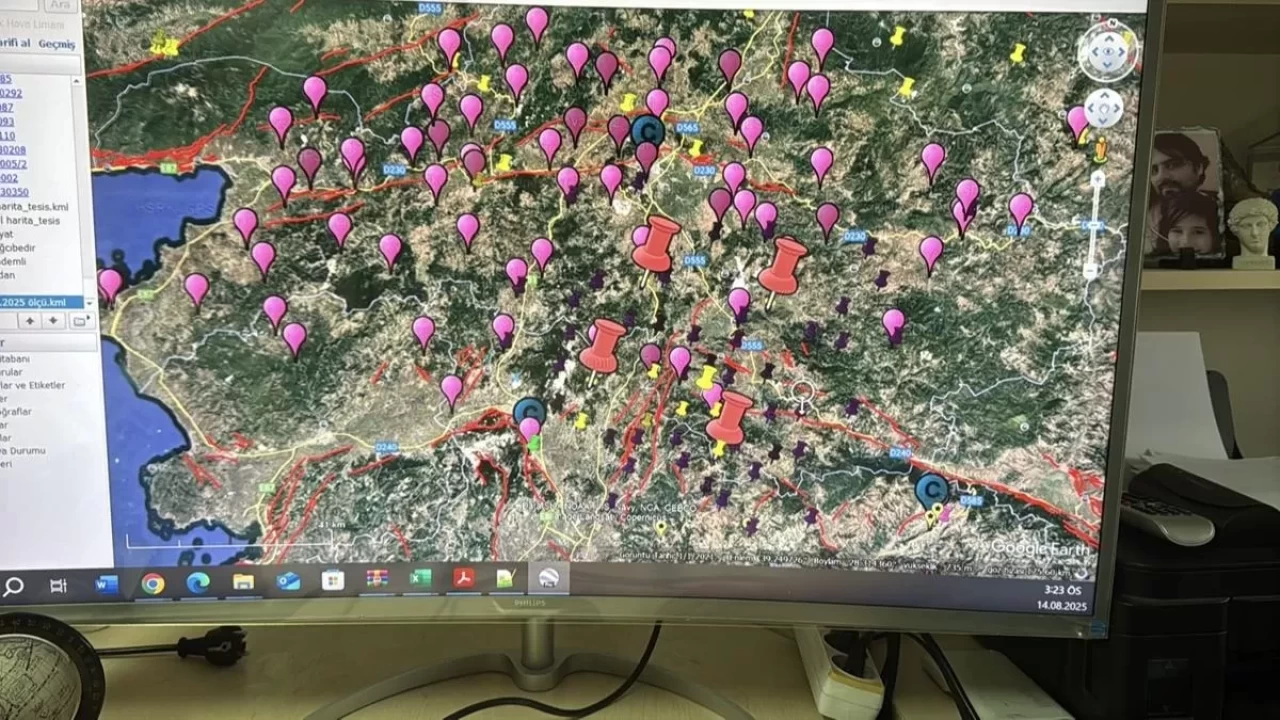Click the Geçmiş link in search panel

[x=56, y=44]
